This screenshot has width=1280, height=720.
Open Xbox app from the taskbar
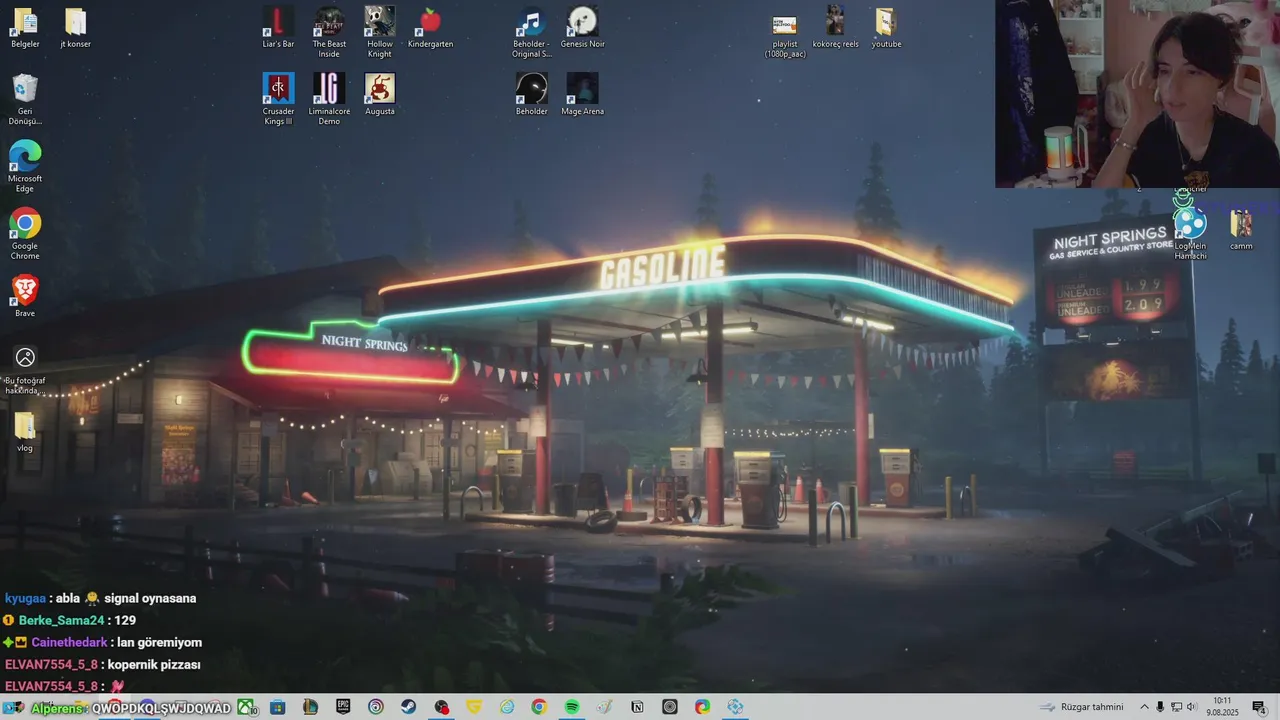[x=246, y=707]
